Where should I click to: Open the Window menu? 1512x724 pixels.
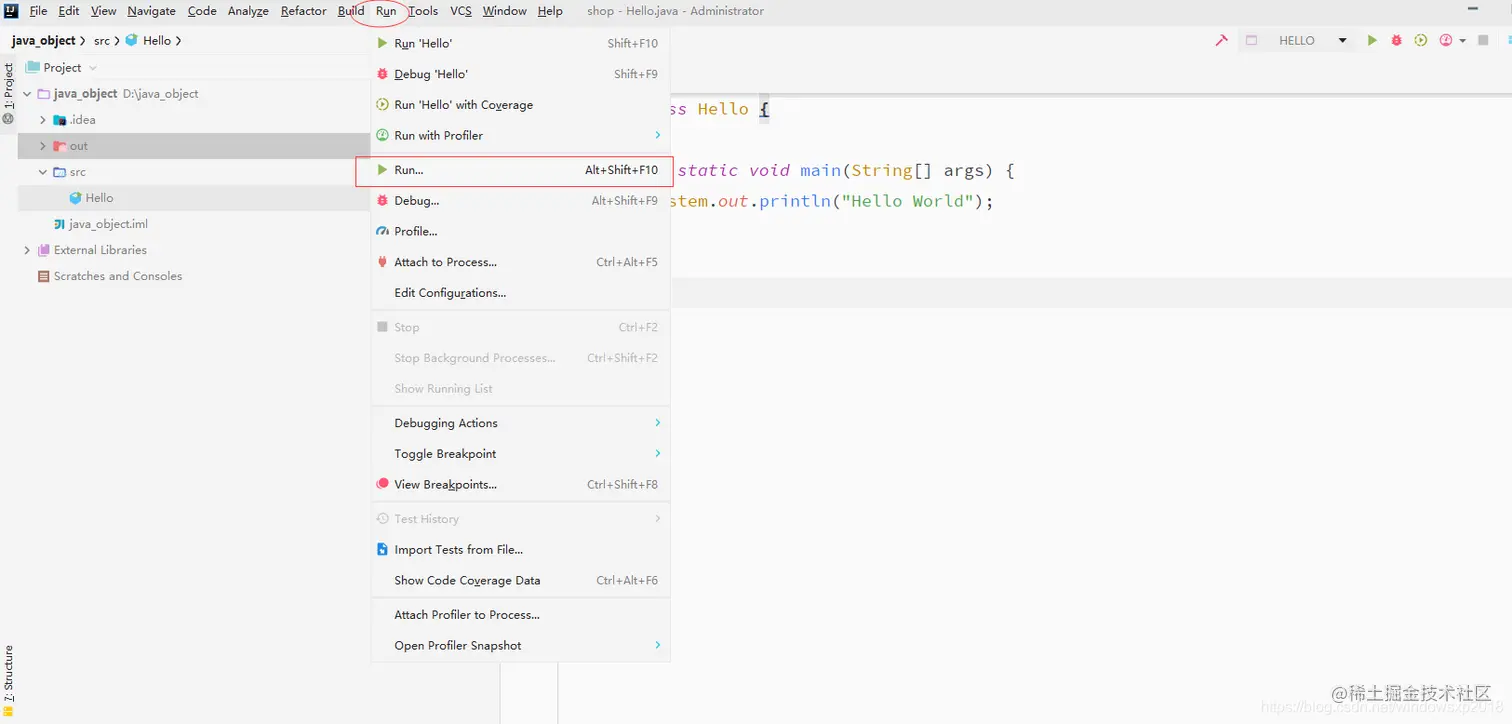(505, 11)
